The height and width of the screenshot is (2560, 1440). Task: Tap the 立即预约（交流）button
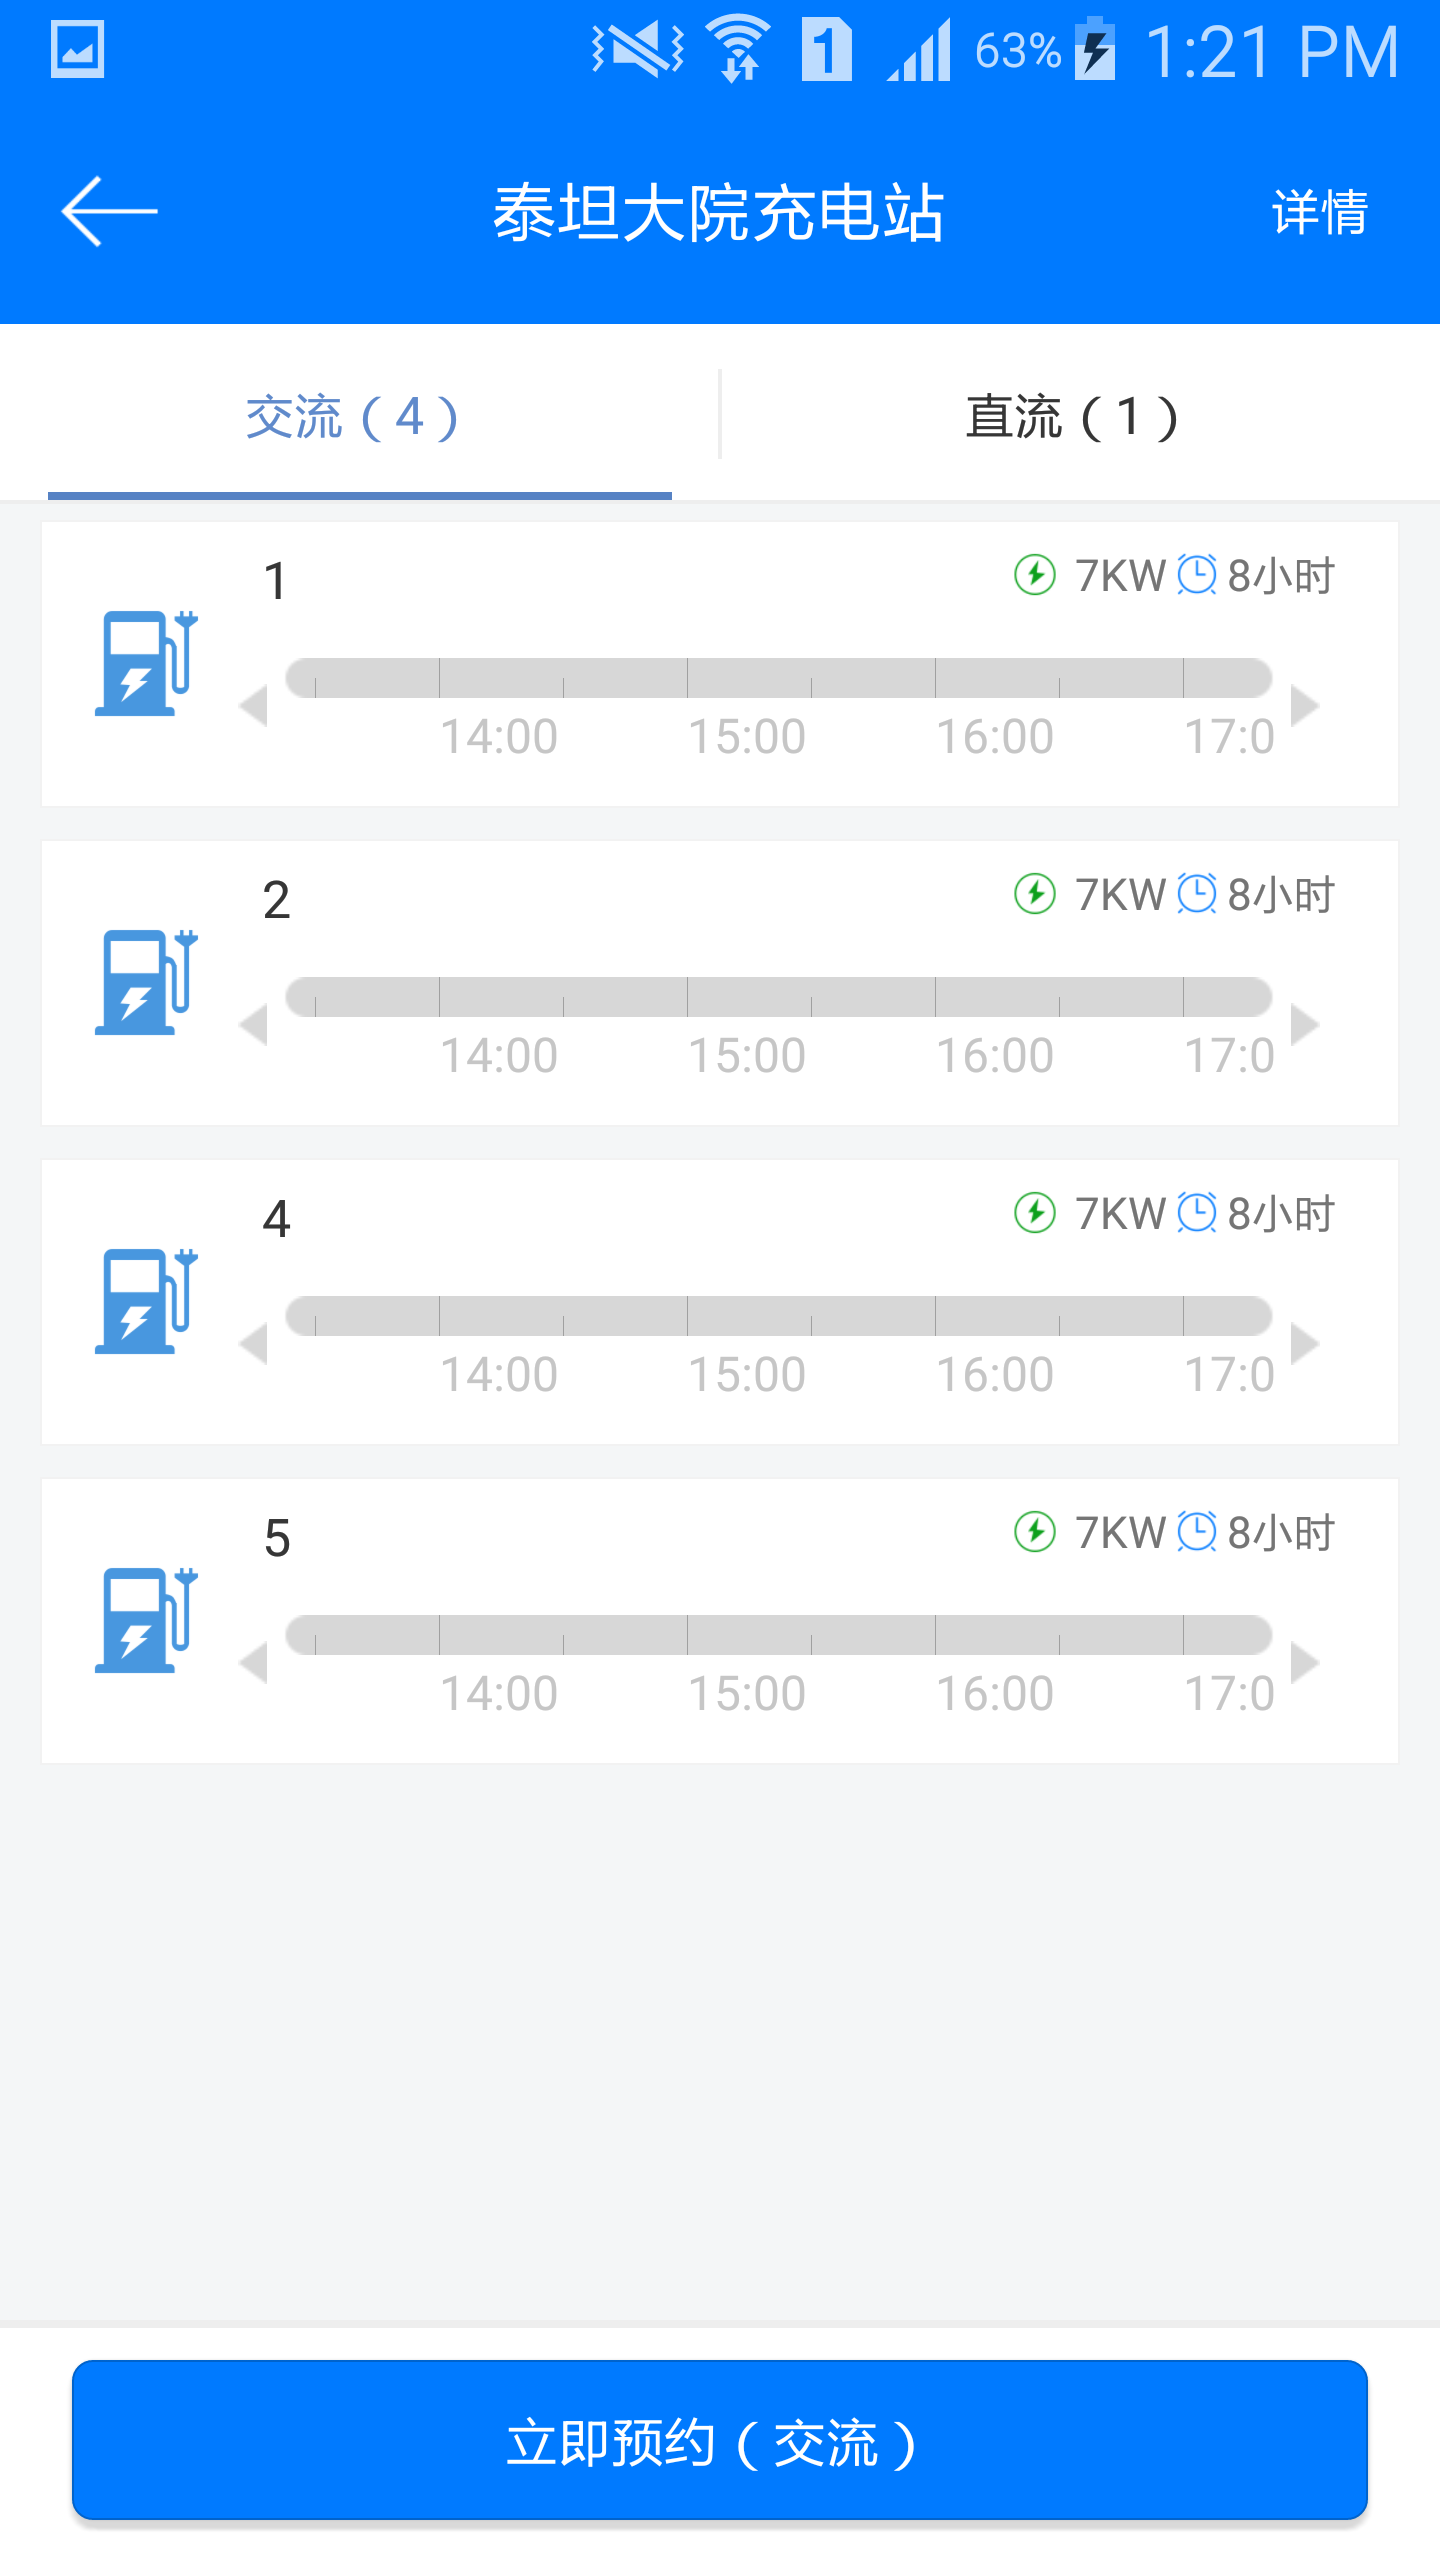click(720, 2440)
